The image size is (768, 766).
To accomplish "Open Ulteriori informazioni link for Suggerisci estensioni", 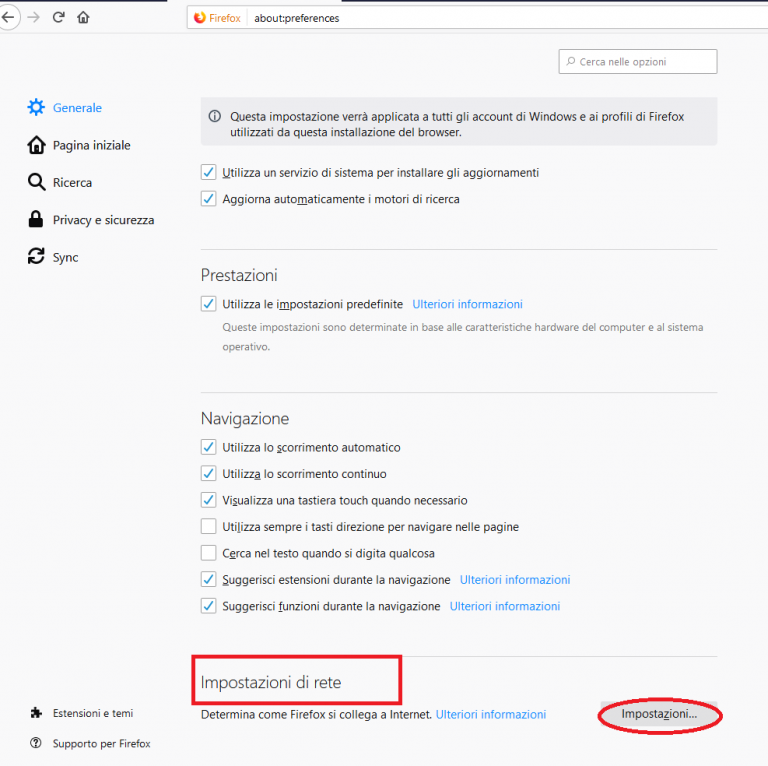I will pyautogui.click(x=515, y=580).
